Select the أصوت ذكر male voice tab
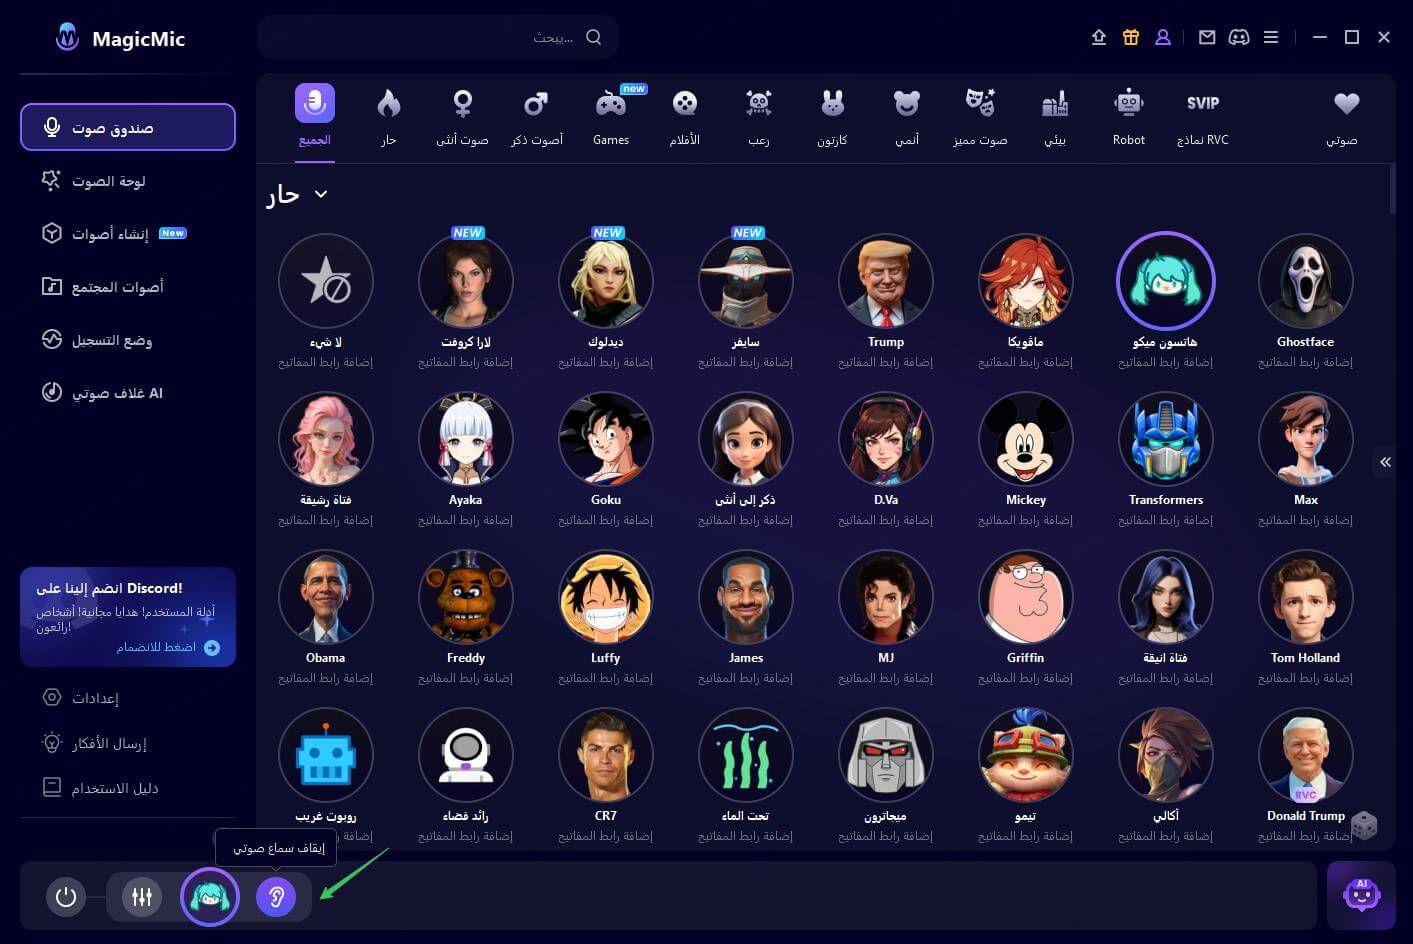 tap(537, 116)
